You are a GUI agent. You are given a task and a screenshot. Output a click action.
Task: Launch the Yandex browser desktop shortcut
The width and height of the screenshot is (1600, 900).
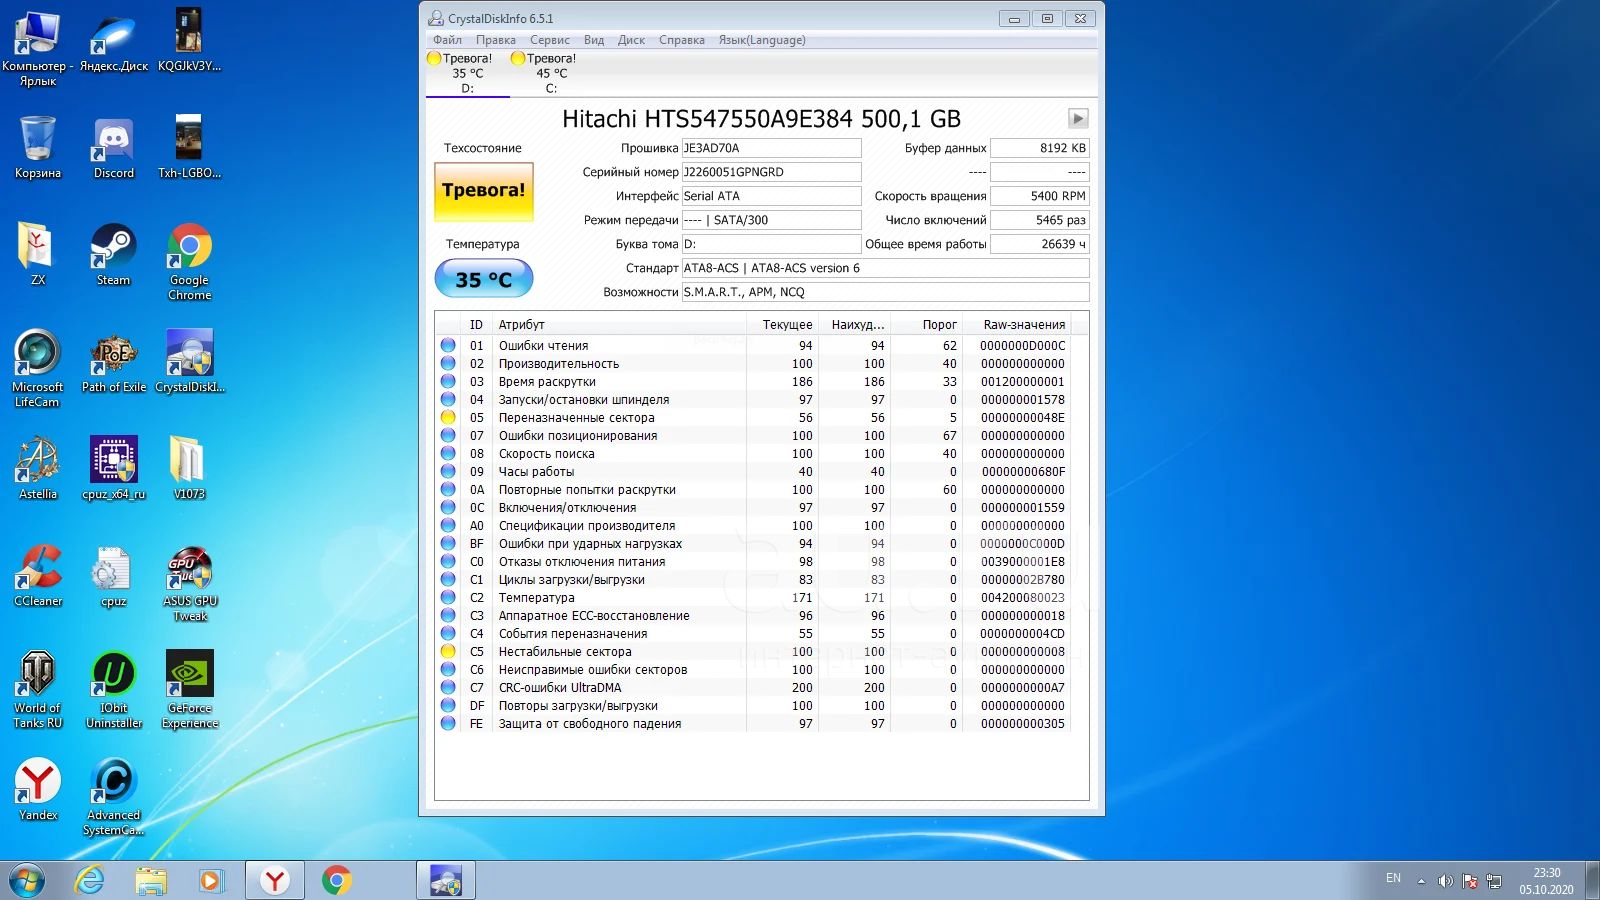[x=37, y=789]
